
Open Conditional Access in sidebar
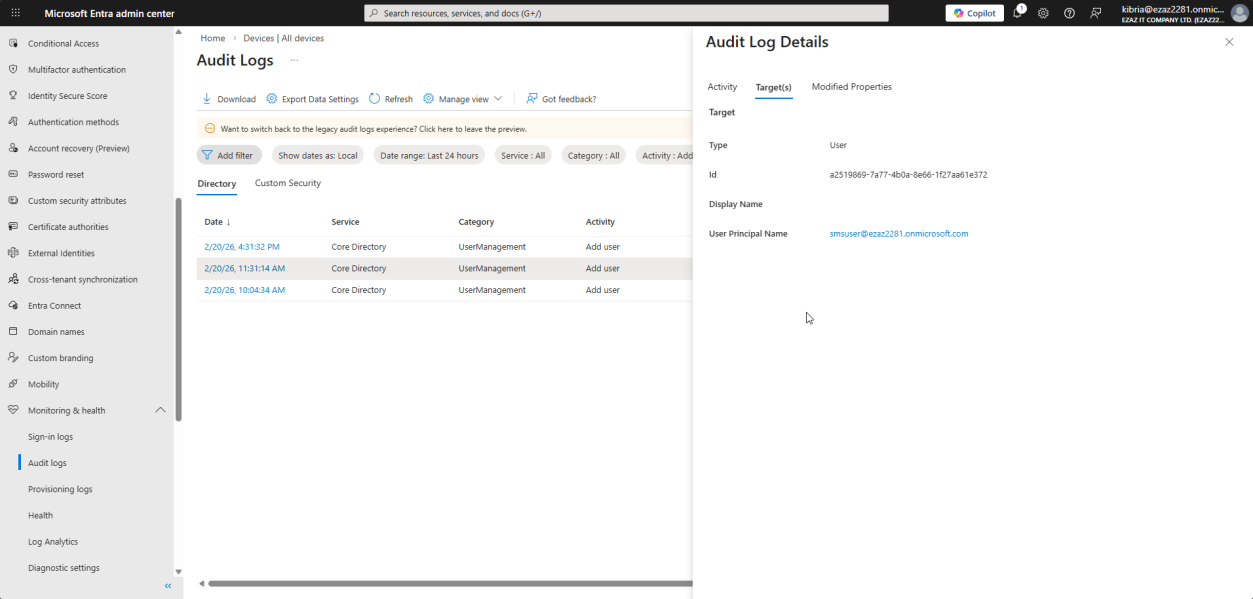[x=63, y=44]
